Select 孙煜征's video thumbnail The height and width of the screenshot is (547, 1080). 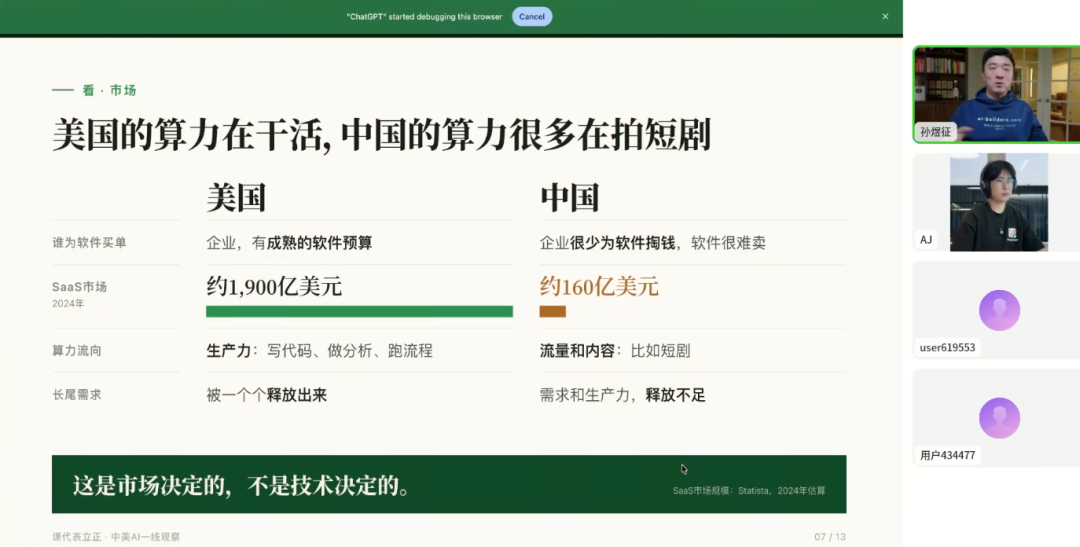click(x=997, y=94)
